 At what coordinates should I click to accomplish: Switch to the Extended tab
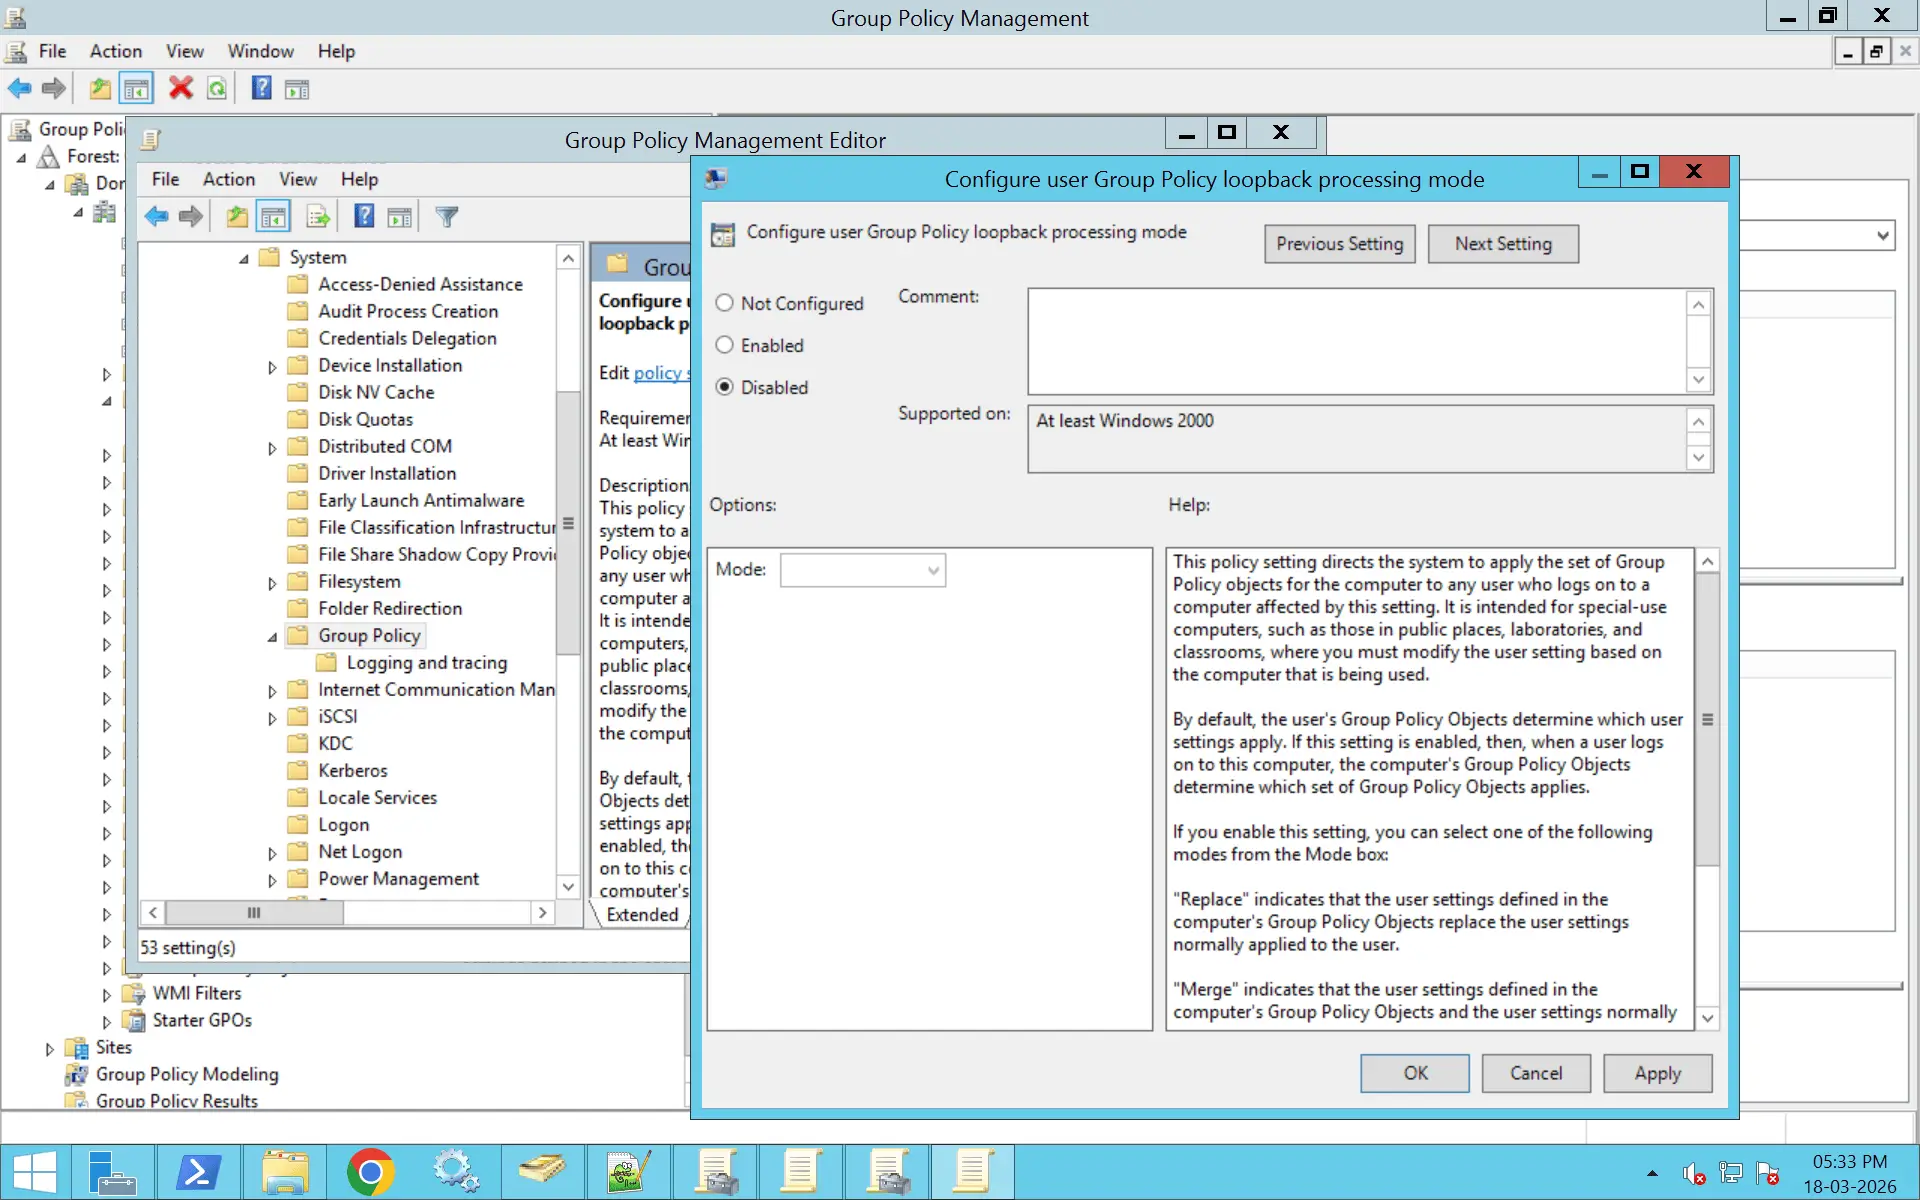point(643,915)
